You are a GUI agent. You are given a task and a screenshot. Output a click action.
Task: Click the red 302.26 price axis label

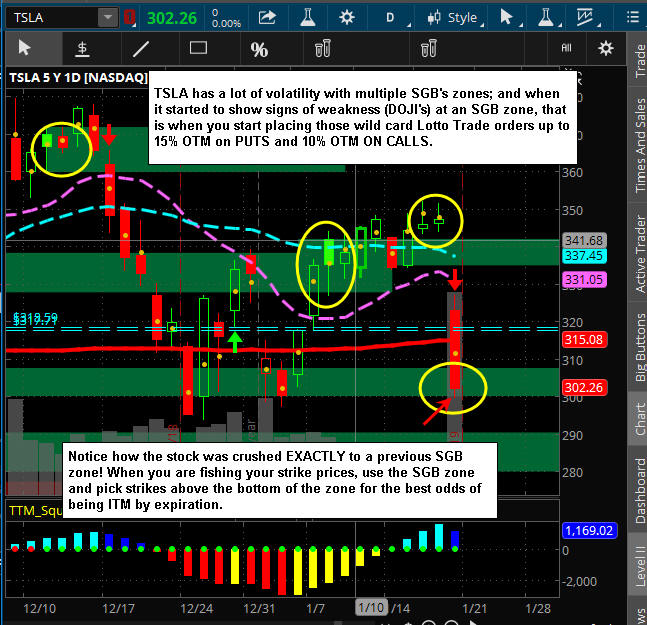tap(584, 387)
